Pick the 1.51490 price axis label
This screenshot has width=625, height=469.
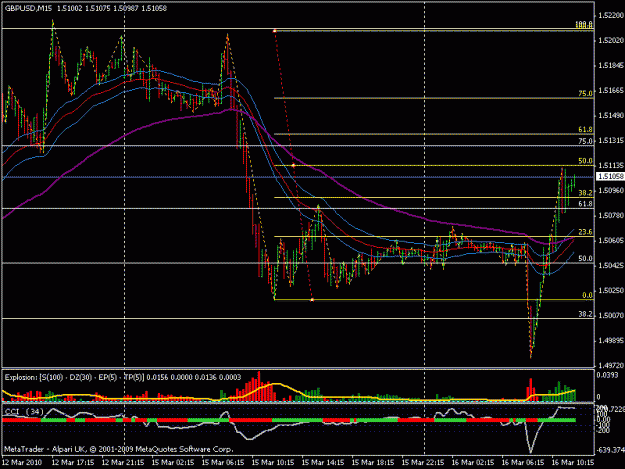610,116
